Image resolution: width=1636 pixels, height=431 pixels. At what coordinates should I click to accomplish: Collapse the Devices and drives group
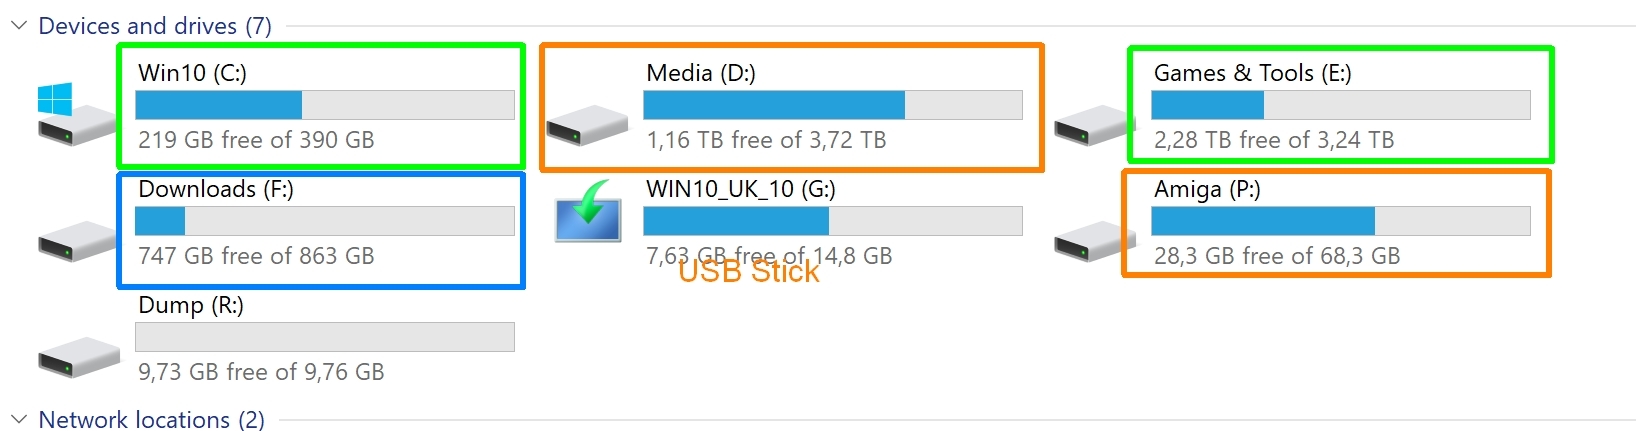pyautogui.click(x=18, y=25)
